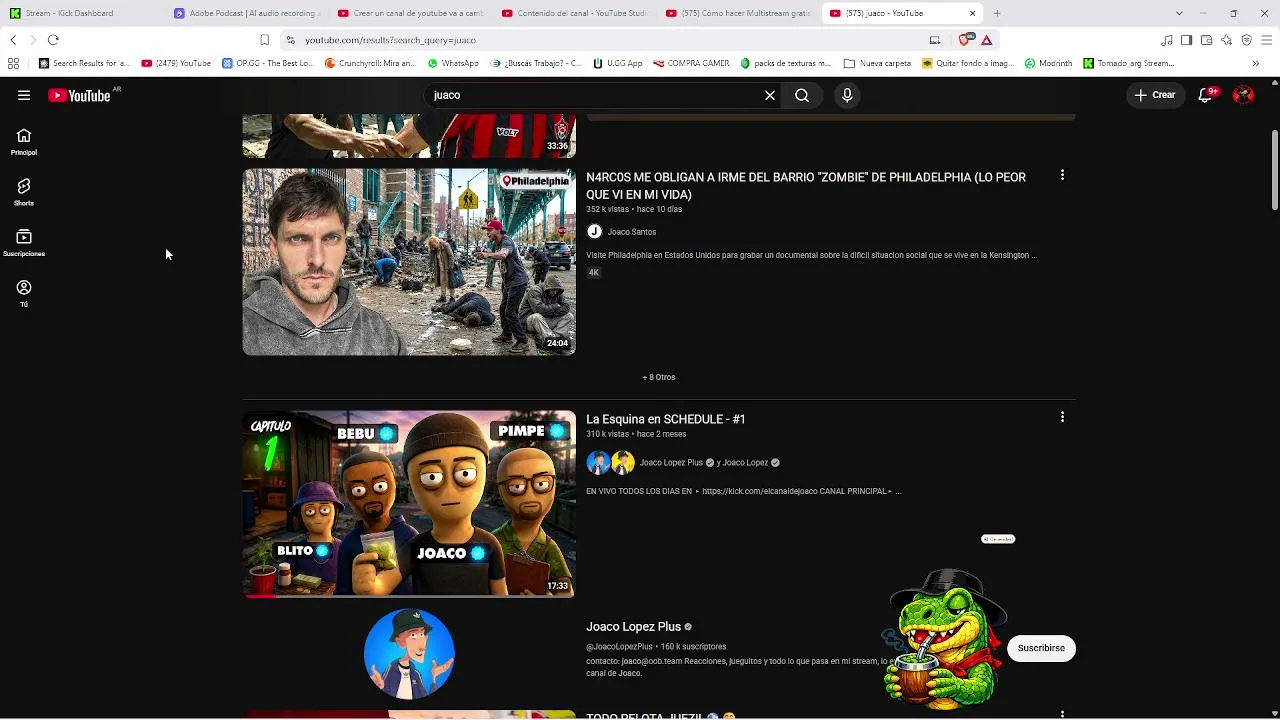The height and width of the screenshot is (720, 1280).
Task: Switch to 'Crear un canal de youtube' tab
Action: click(410, 13)
